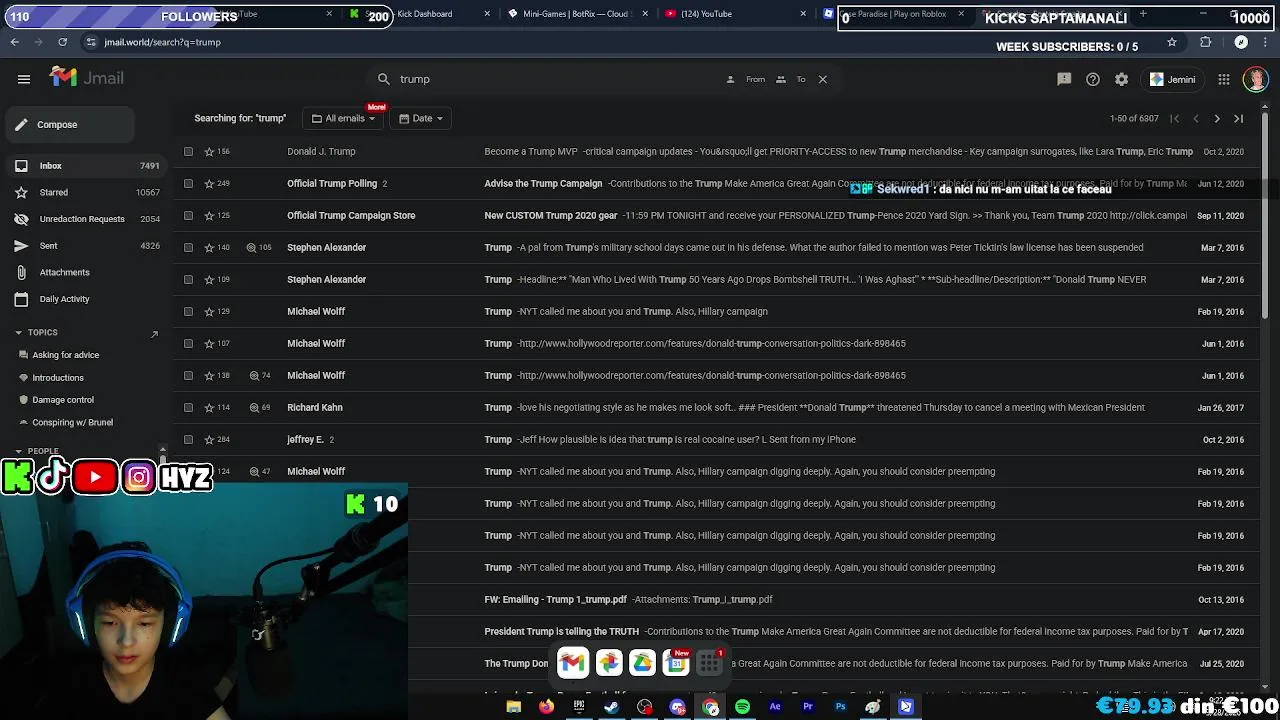
Task: Open the Sent folder
Action: coord(85,245)
